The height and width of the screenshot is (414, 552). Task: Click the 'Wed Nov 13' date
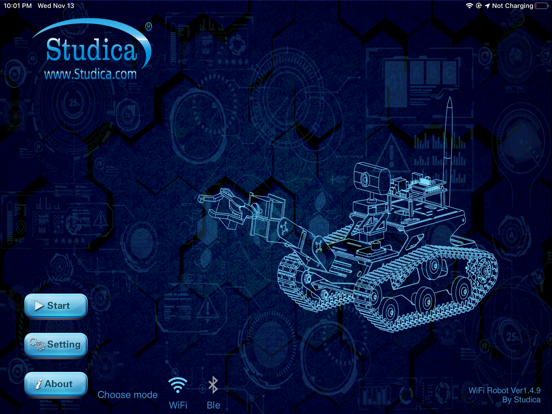point(56,6)
